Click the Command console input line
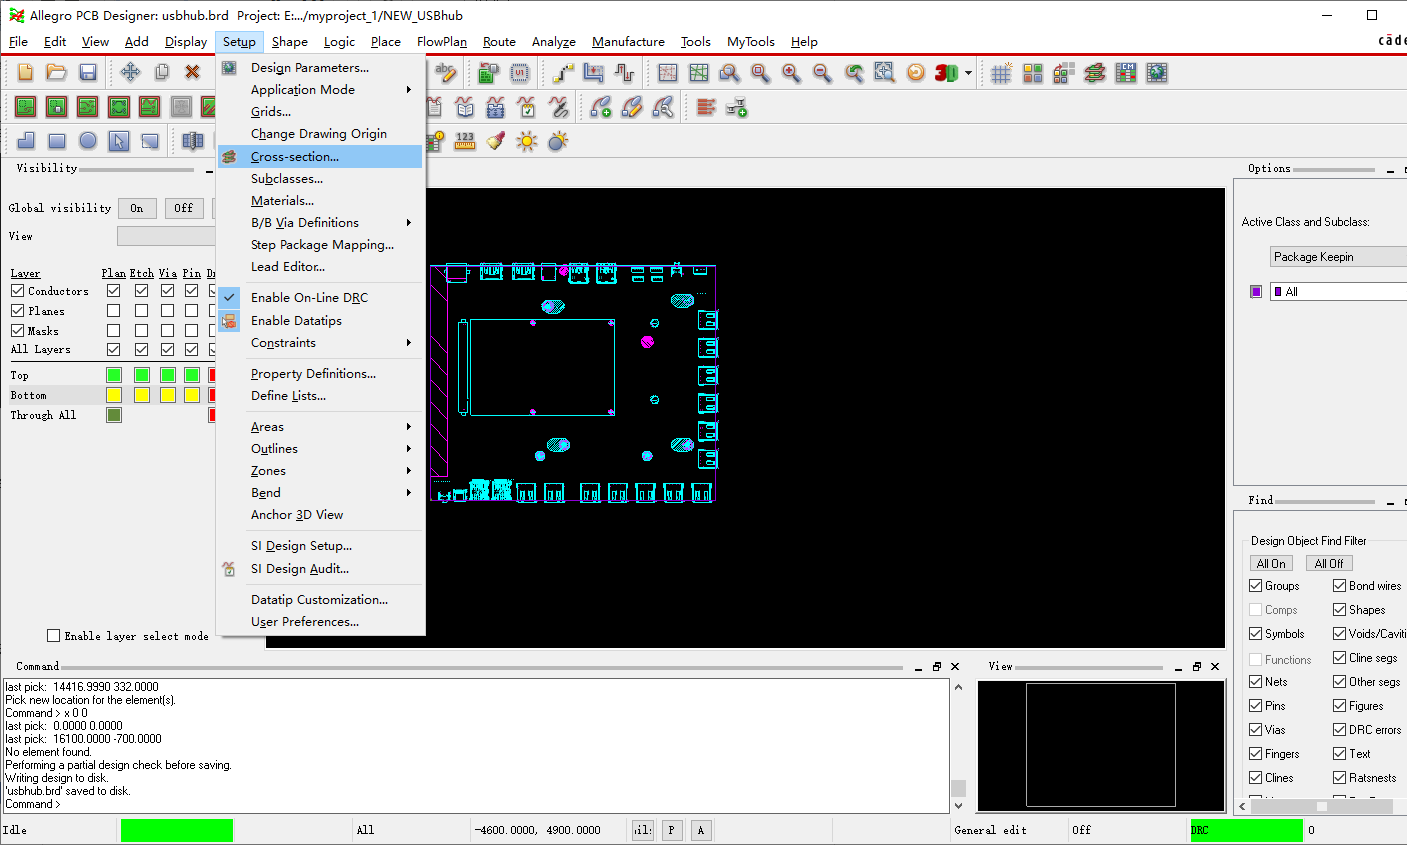This screenshot has width=1407, height=845. point(475,804)
